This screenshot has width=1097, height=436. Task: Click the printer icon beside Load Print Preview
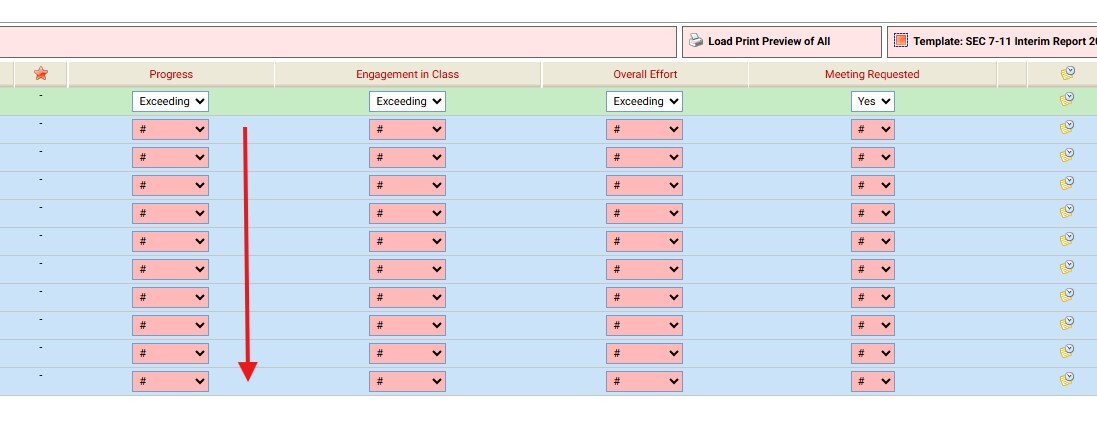[696, 41]
